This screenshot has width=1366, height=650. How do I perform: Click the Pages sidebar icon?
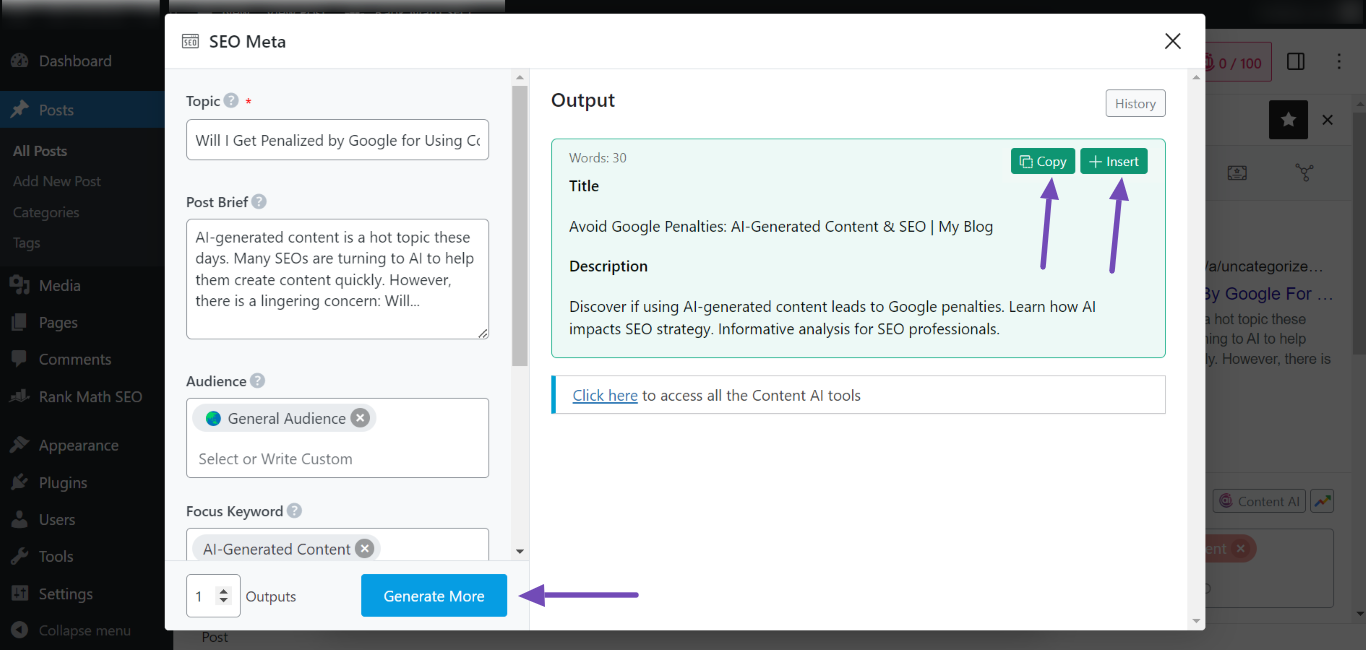pos(19,322)
